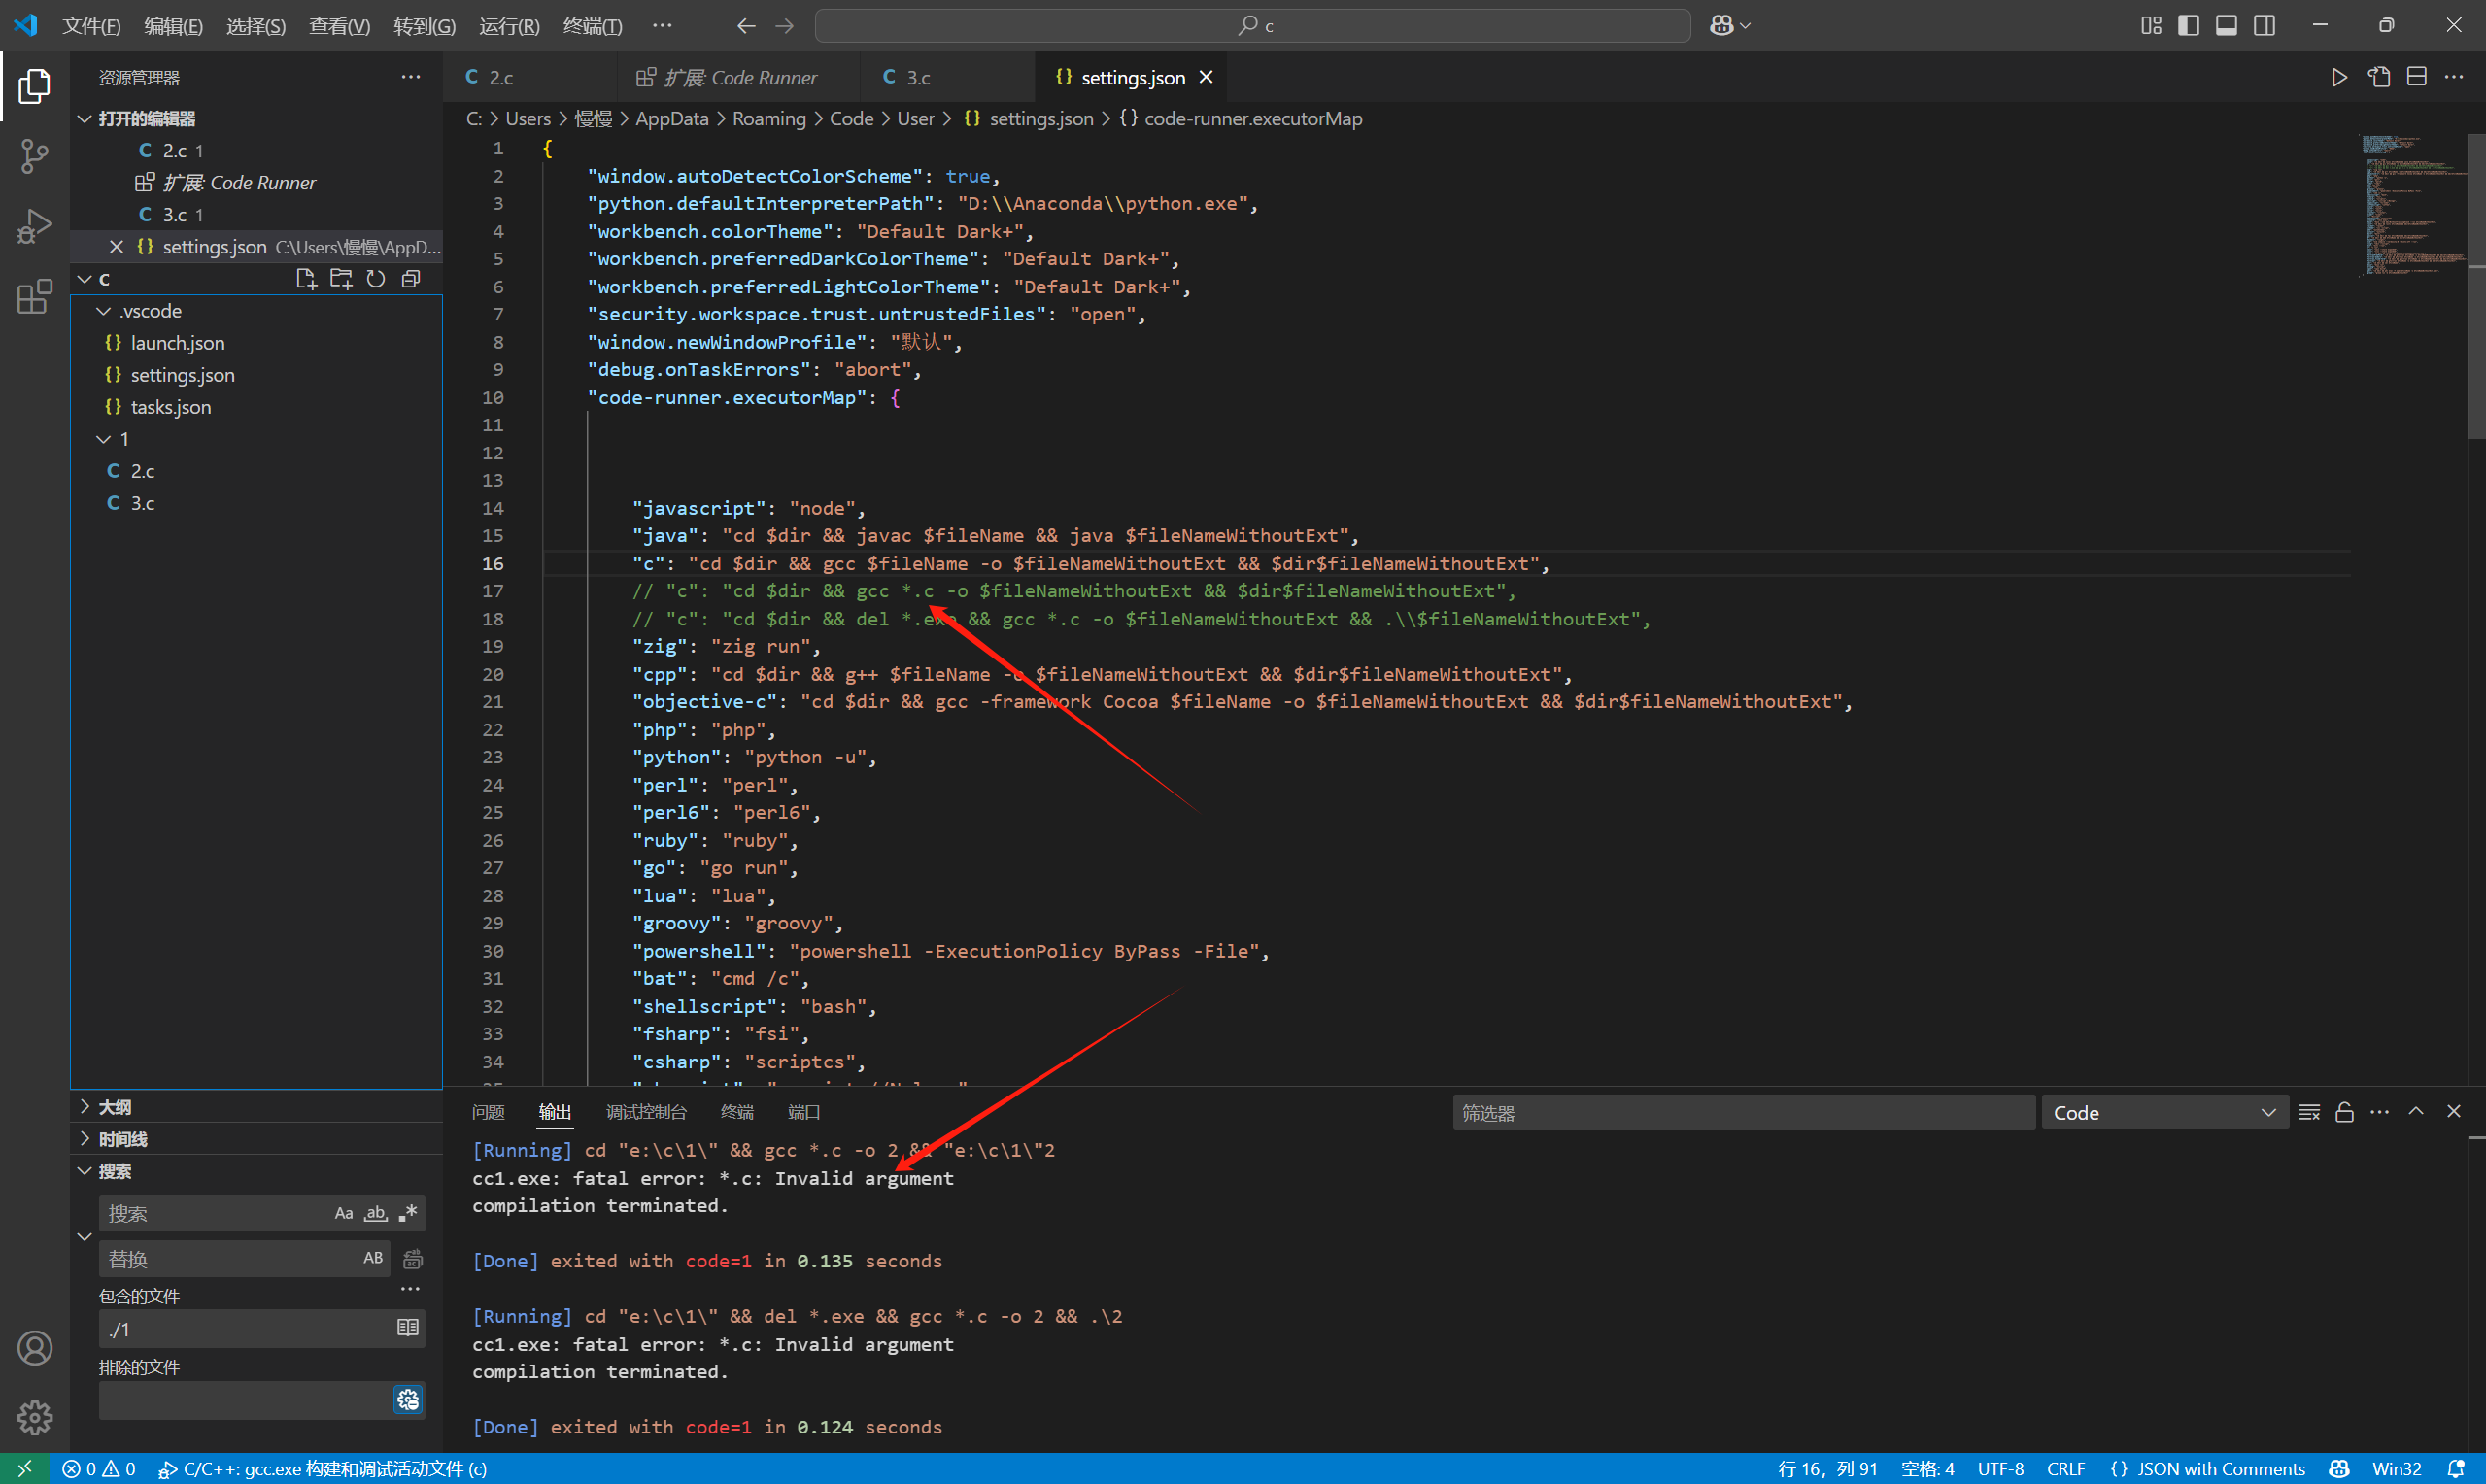This screenshot has width=2486, height=1484.
Task: Click the Run Code play button
Action: (x=2338, y=78)
